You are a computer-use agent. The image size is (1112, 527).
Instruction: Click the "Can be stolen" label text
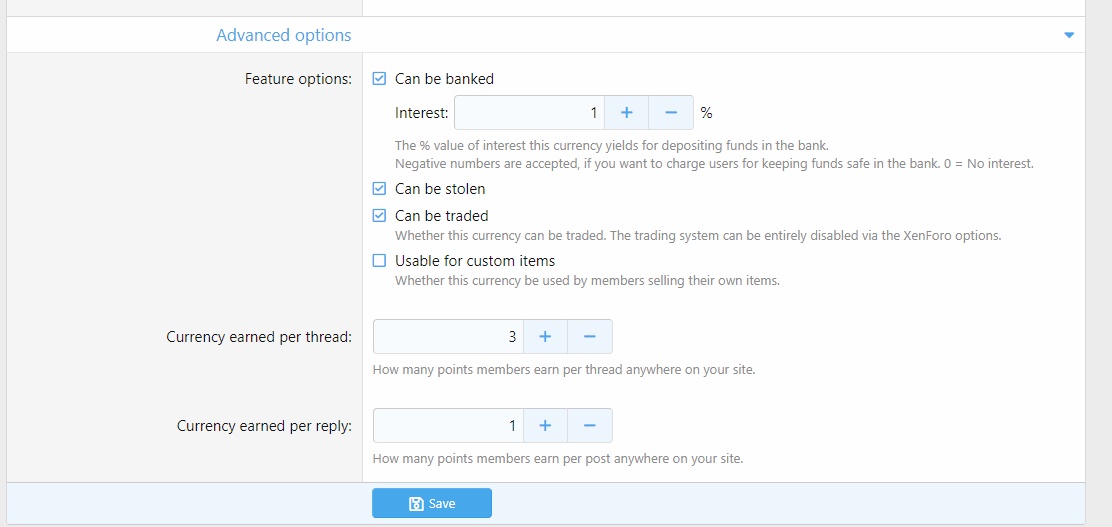(440, 189)
